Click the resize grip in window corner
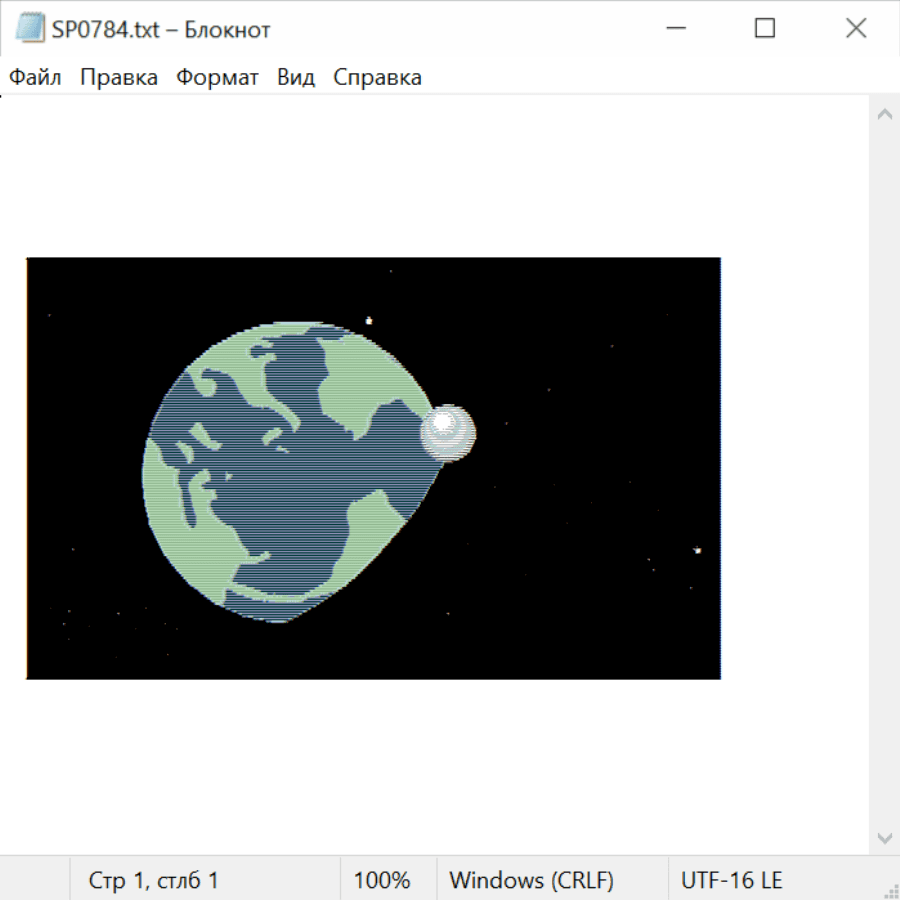 pos(890,890)
